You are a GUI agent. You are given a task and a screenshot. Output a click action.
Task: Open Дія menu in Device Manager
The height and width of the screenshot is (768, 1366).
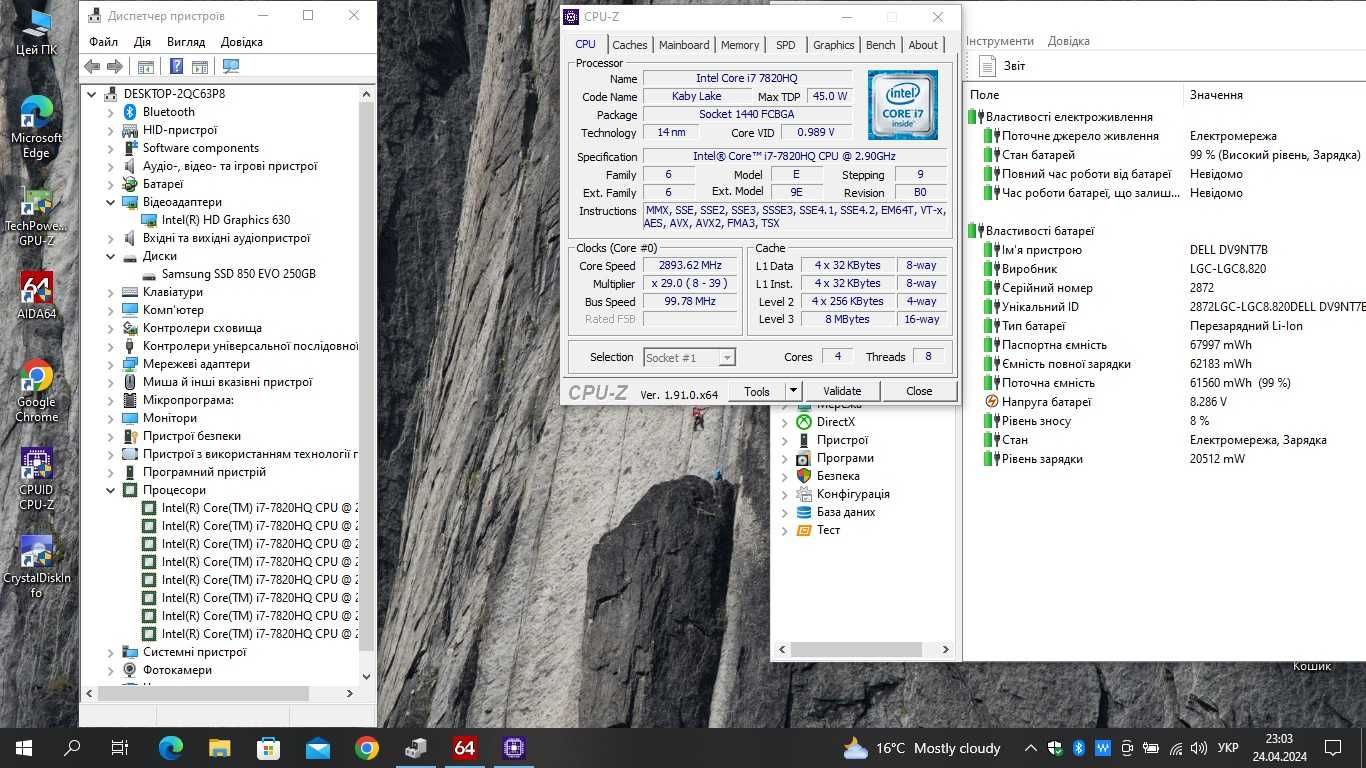[x=142, y=42]
